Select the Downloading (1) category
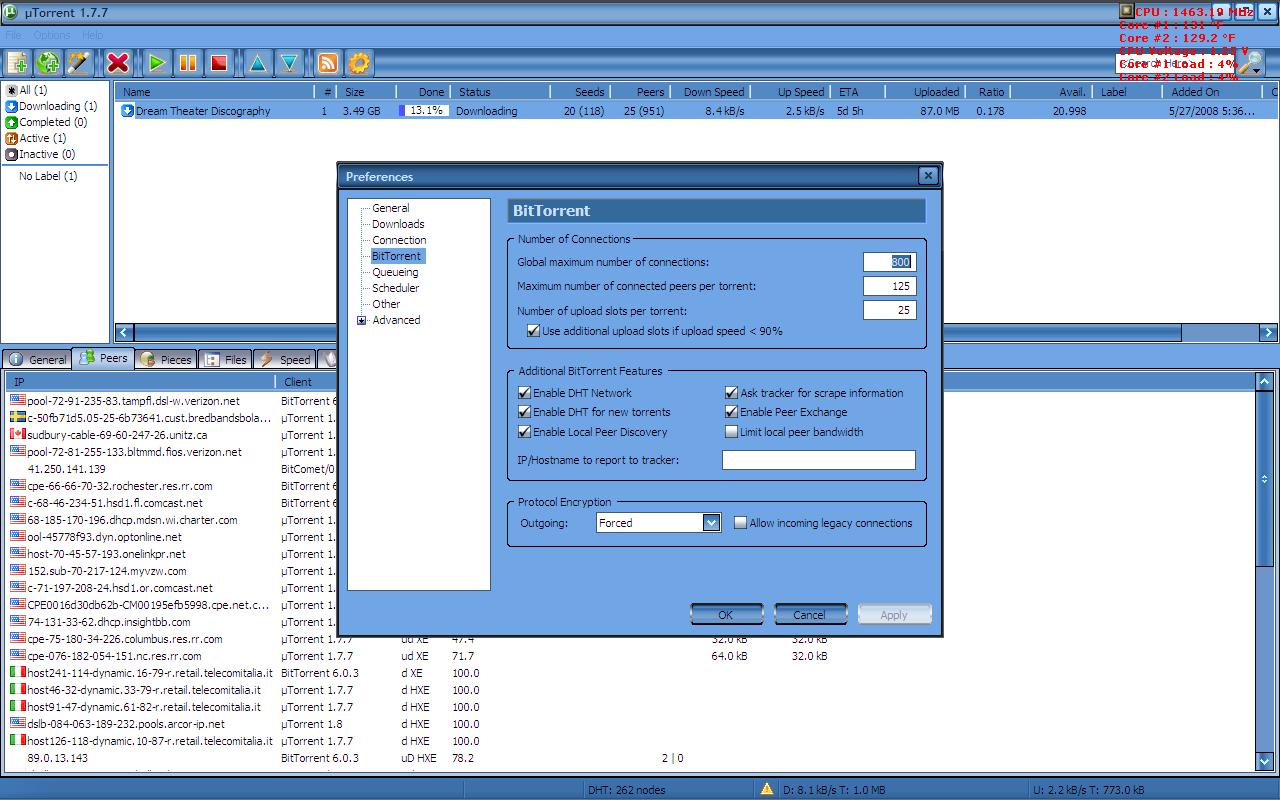 pyautogui.click(x=51, y=106)
